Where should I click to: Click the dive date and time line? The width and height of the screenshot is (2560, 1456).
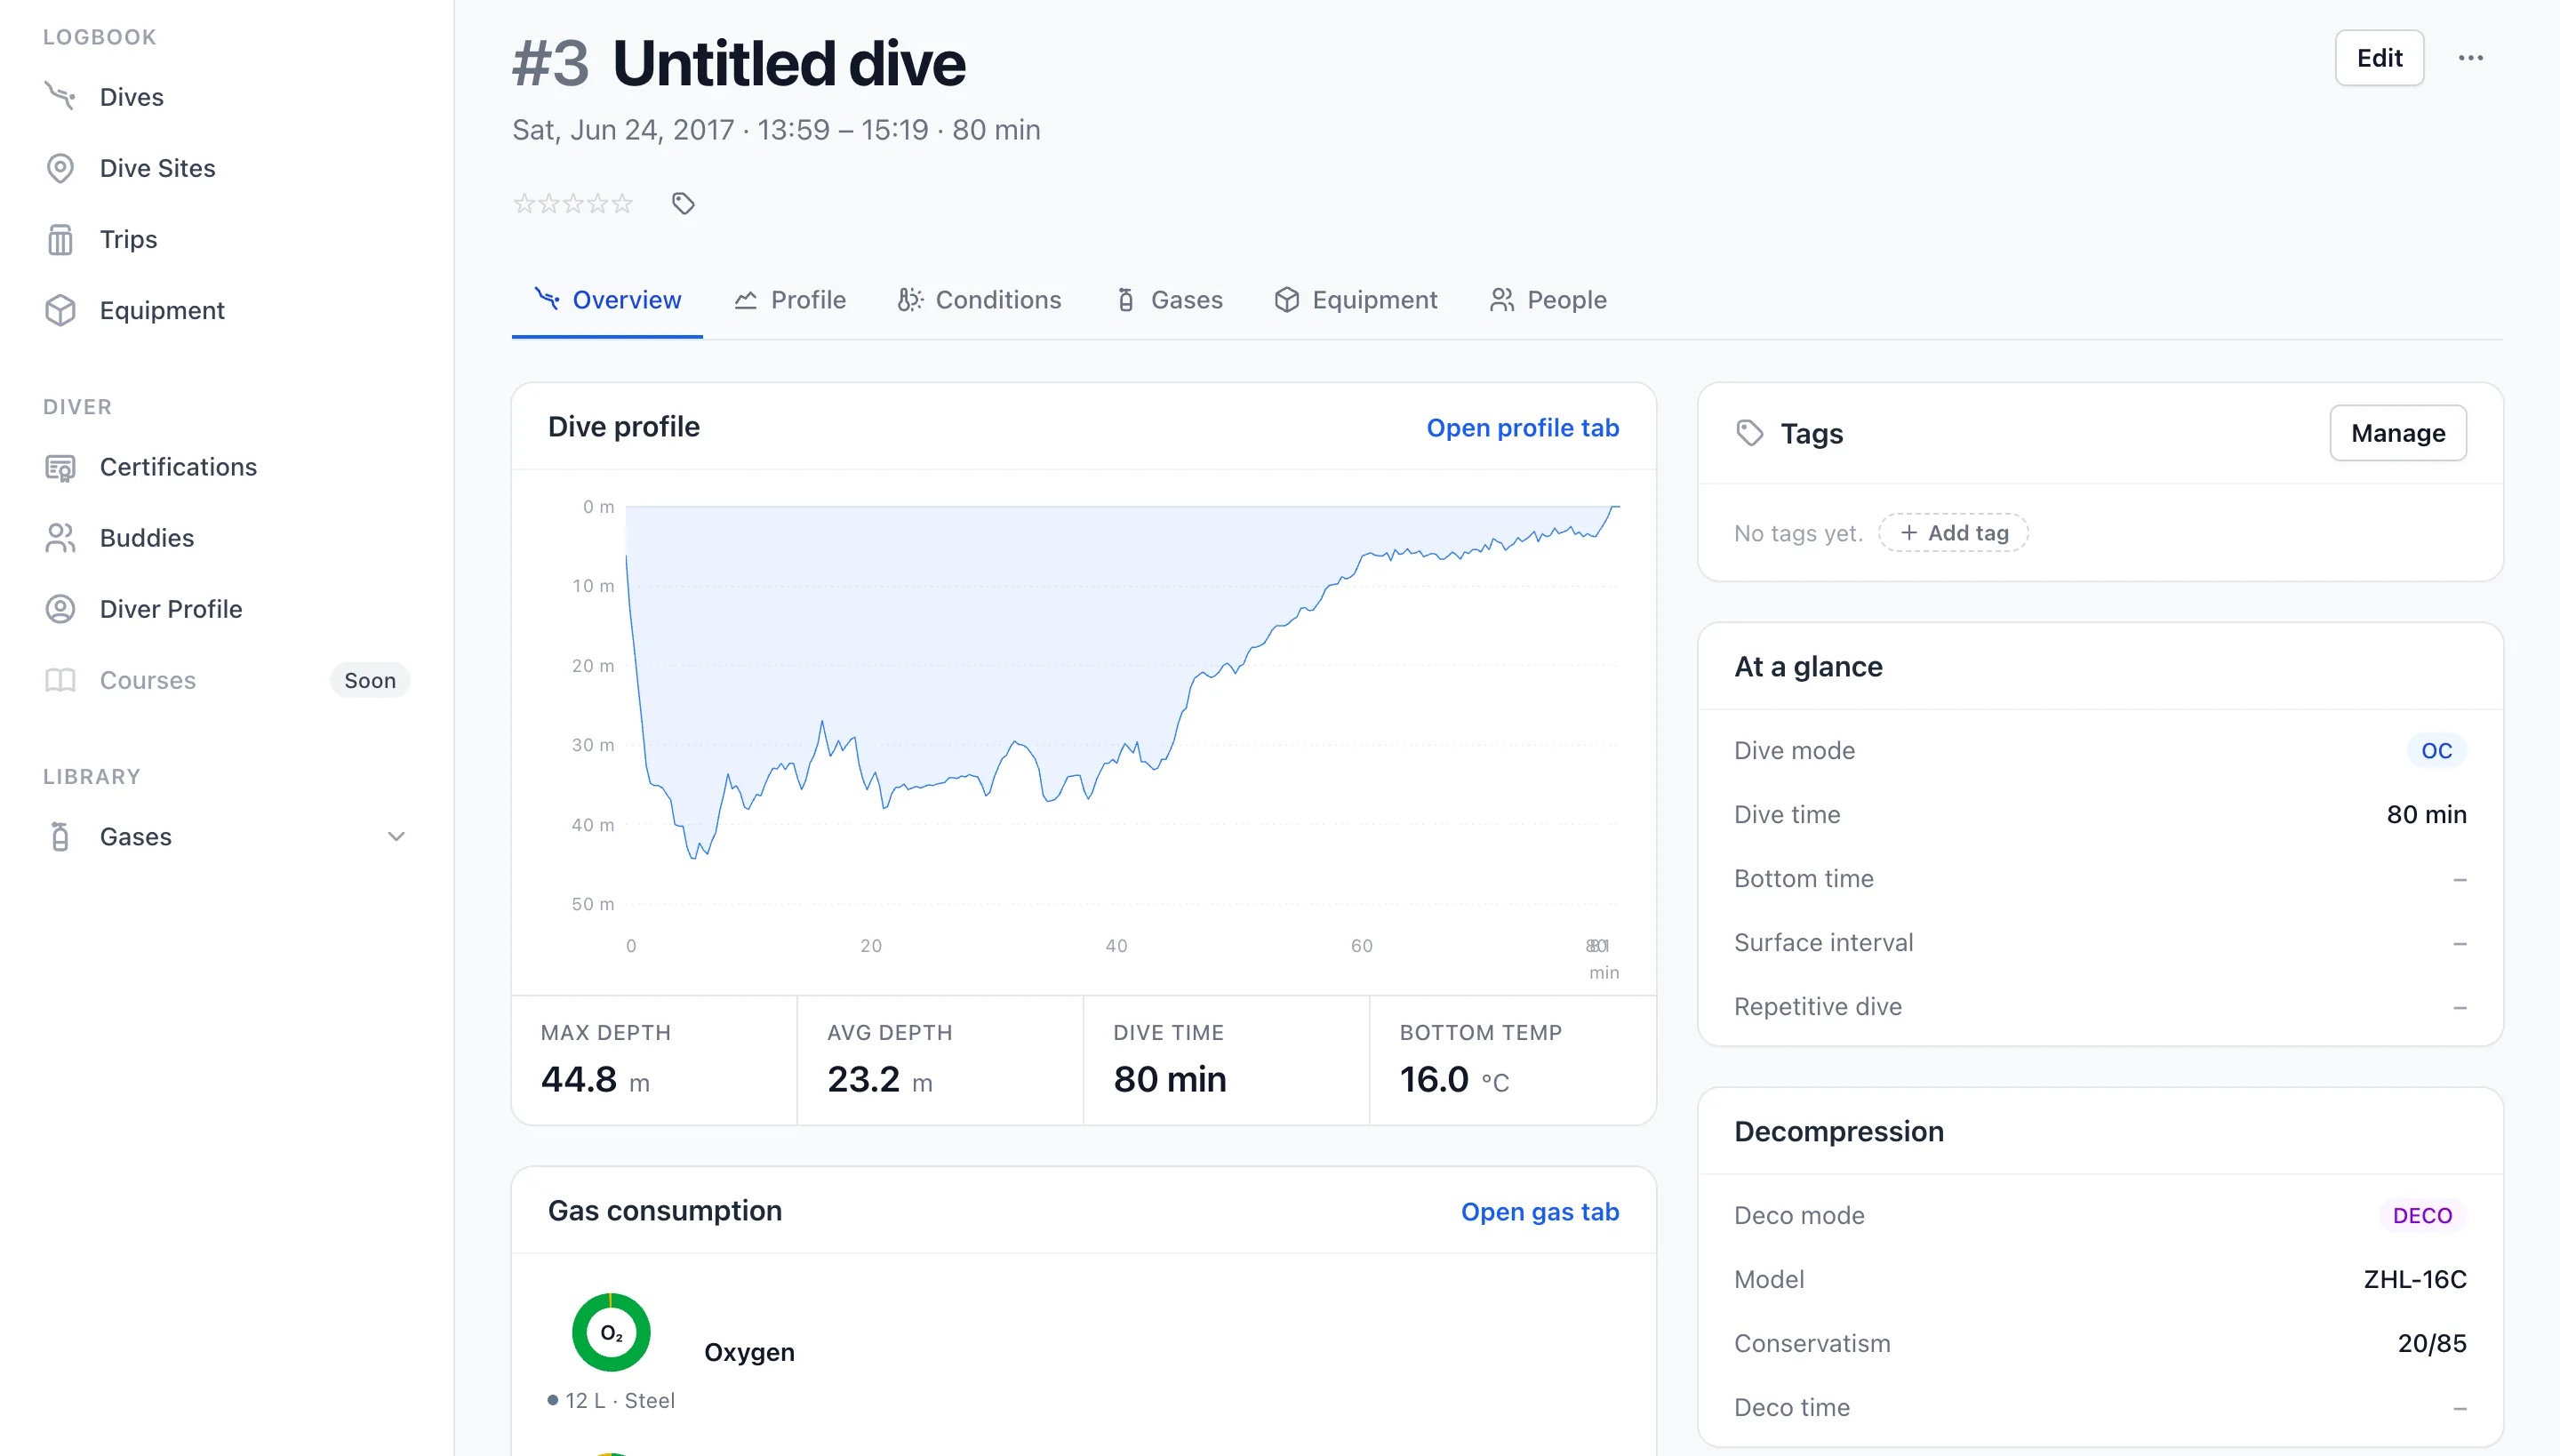[776, 130]
